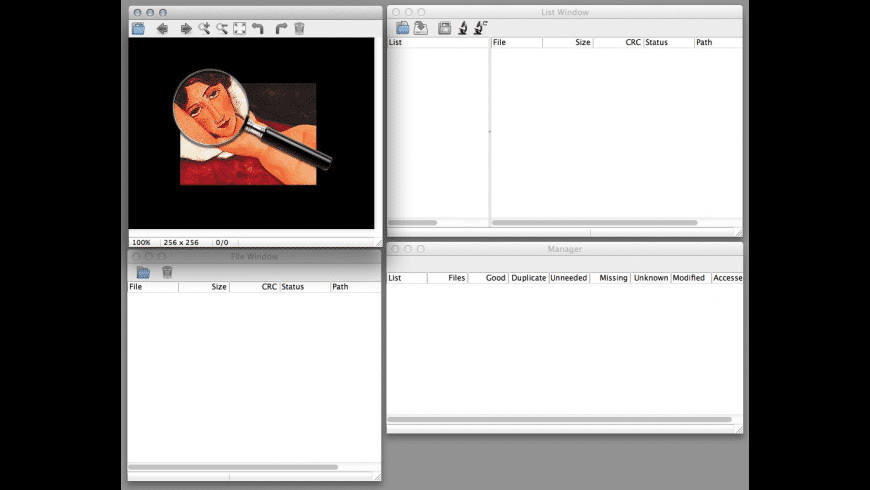Save list with the floppy disk icon
The image size is (870, 490).
pos(444,28)
